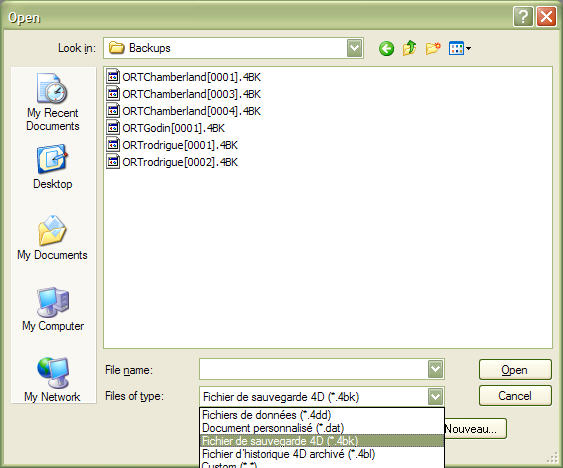Open the Views menu icon
Viewport: 563px width, 468px height.
click(460, 48)
